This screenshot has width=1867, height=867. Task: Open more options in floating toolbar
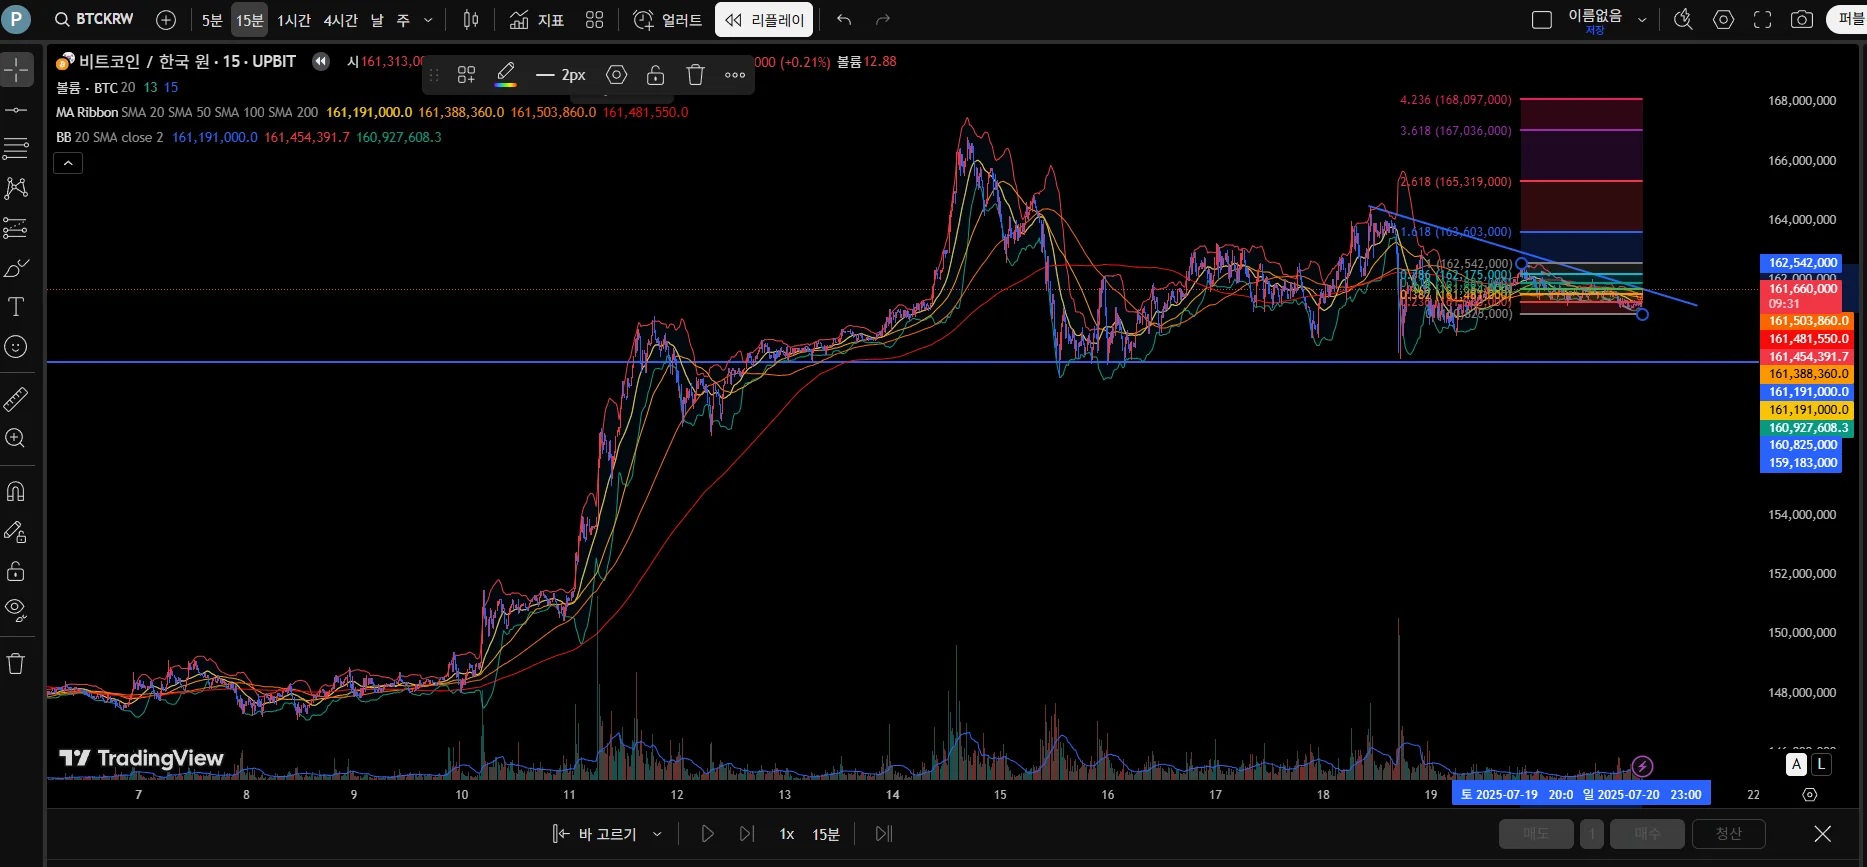[735, 75]
